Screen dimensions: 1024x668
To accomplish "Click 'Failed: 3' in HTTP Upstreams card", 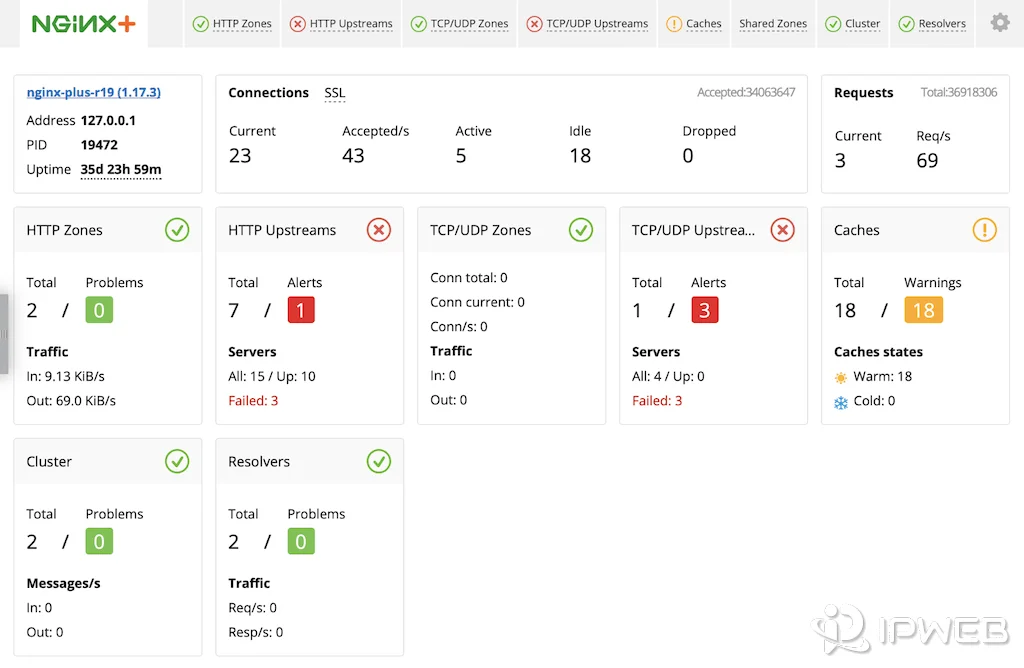I will coord(253,401).
